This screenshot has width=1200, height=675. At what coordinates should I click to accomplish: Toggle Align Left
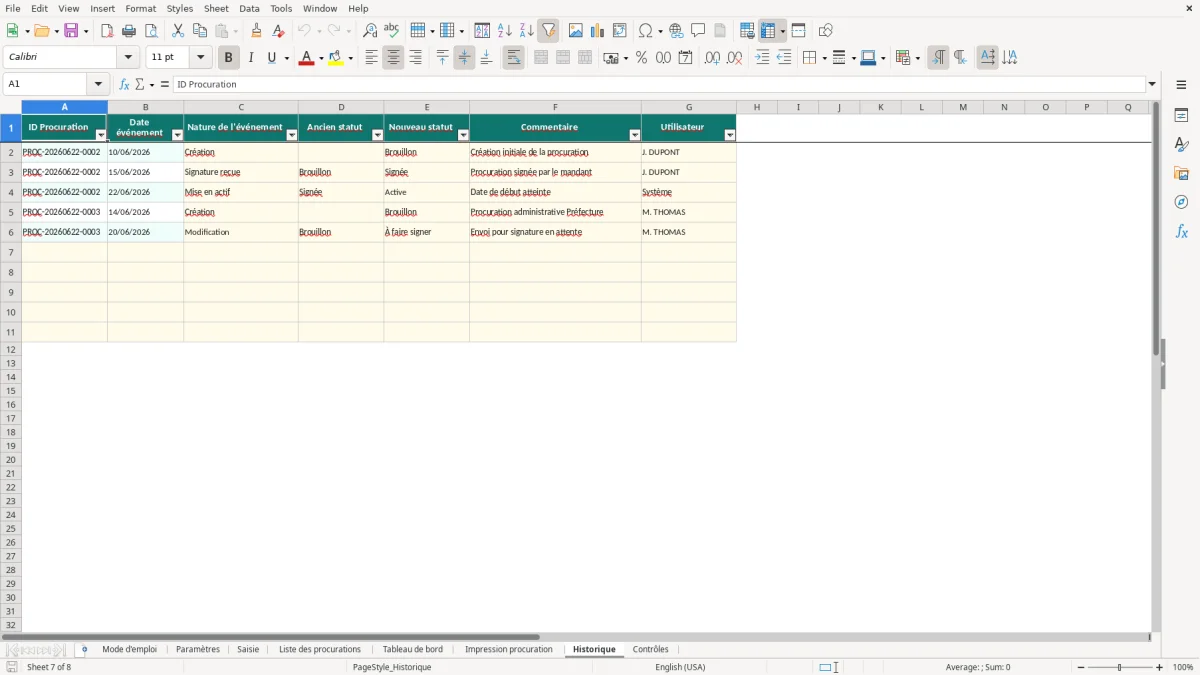372,58
